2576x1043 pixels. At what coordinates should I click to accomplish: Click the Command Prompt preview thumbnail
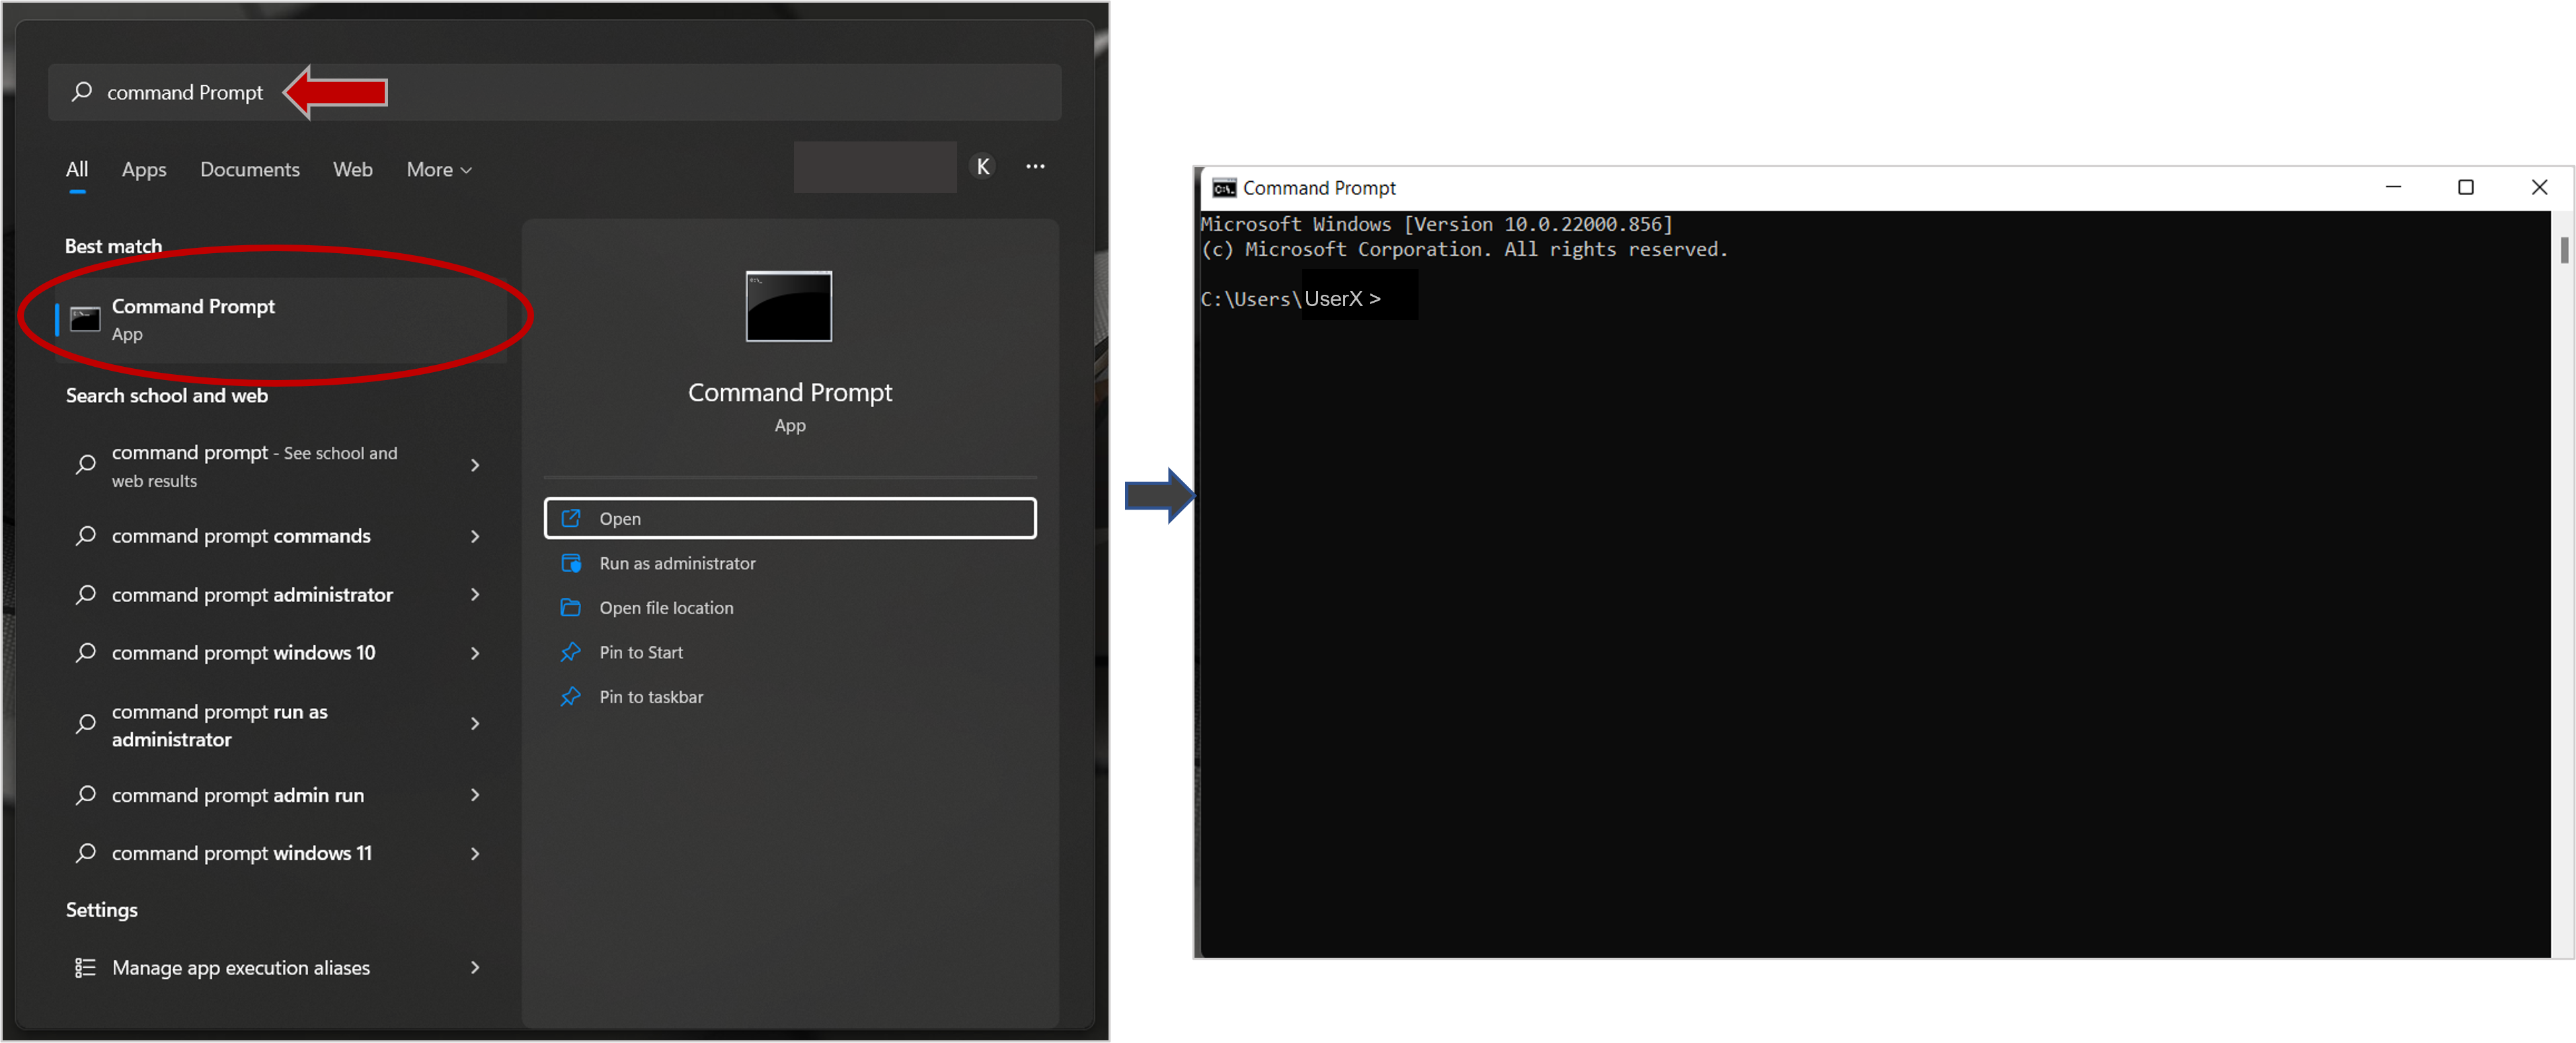click(x=789, y=307)
